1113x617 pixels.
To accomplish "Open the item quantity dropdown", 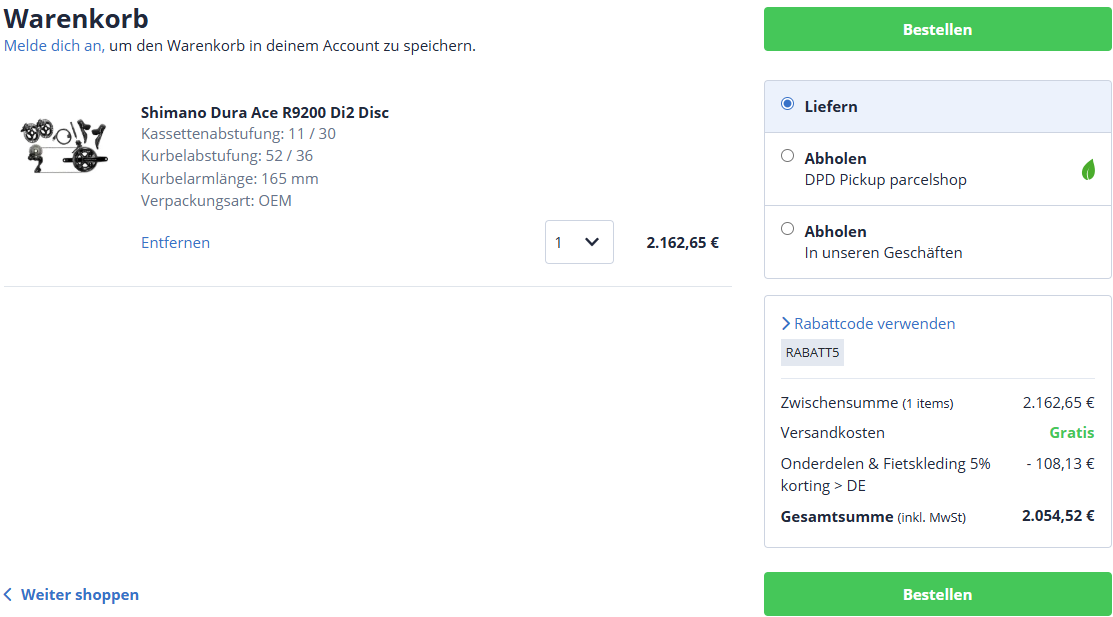I will pyautogui.click(x=579, y=242).
